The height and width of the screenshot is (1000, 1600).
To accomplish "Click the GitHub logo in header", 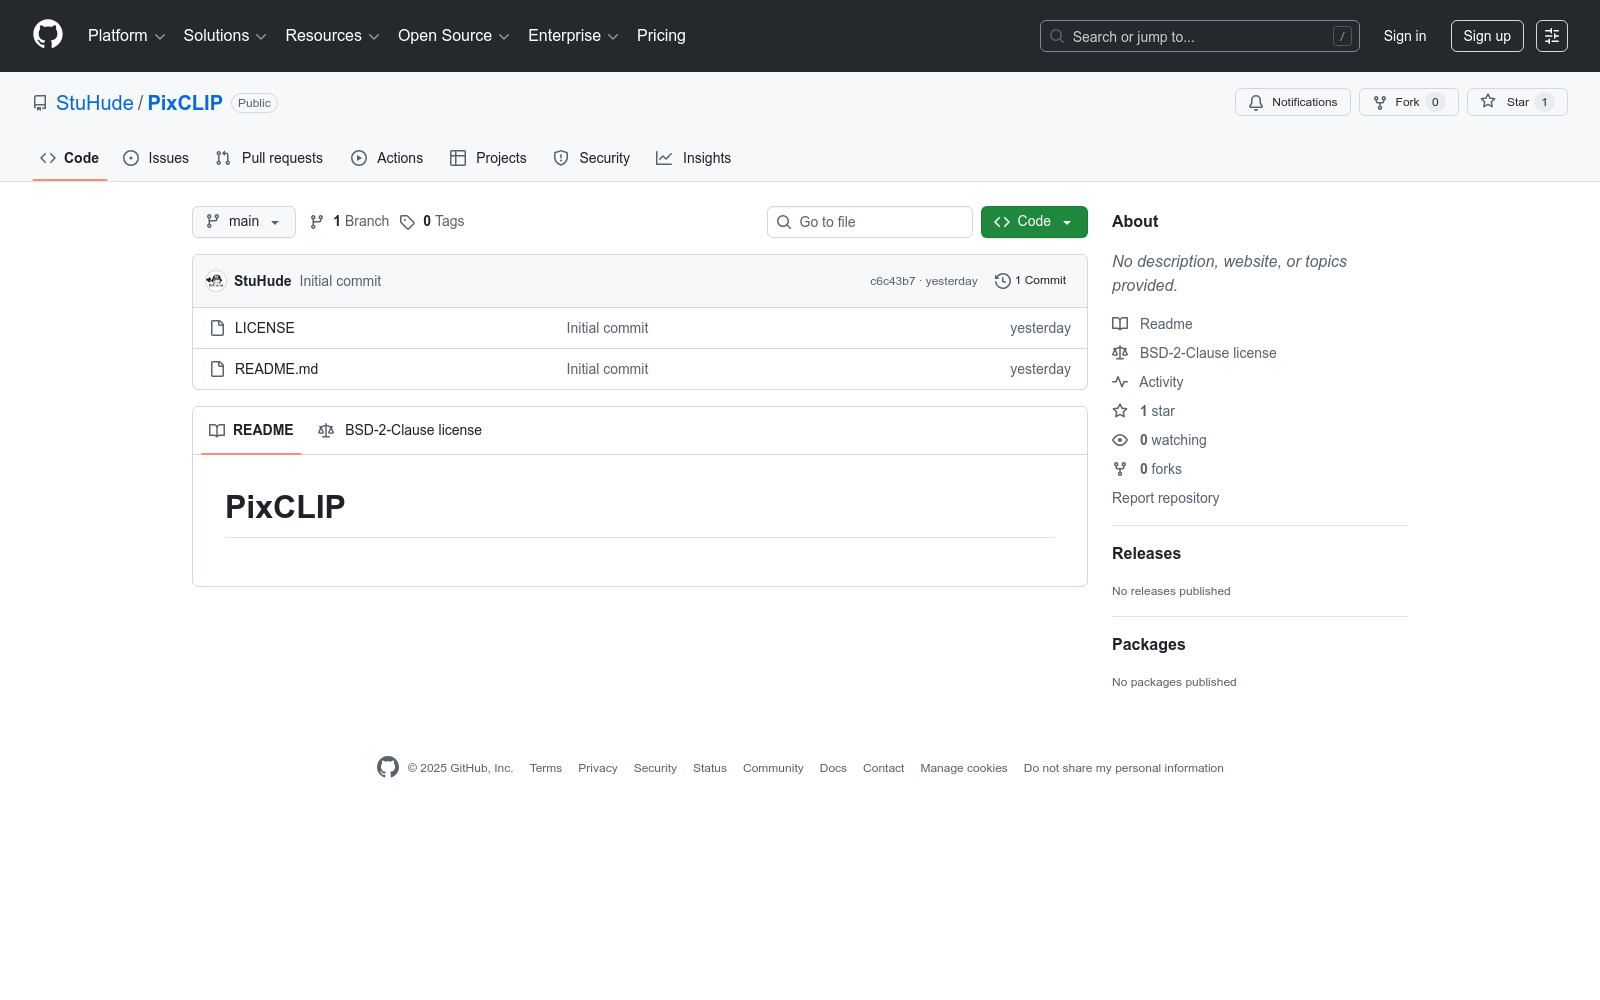I will pyautogui.click(x=48, y=35).
